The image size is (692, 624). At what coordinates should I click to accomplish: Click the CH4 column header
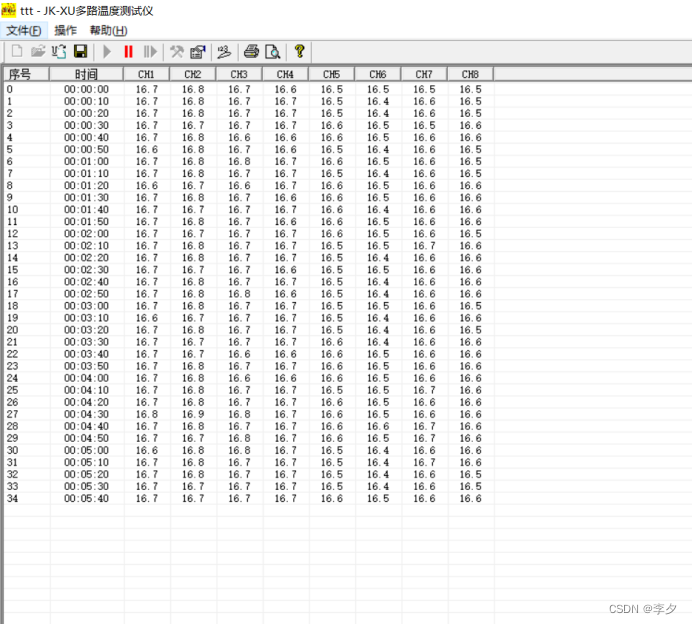click(x=285, y=74)
